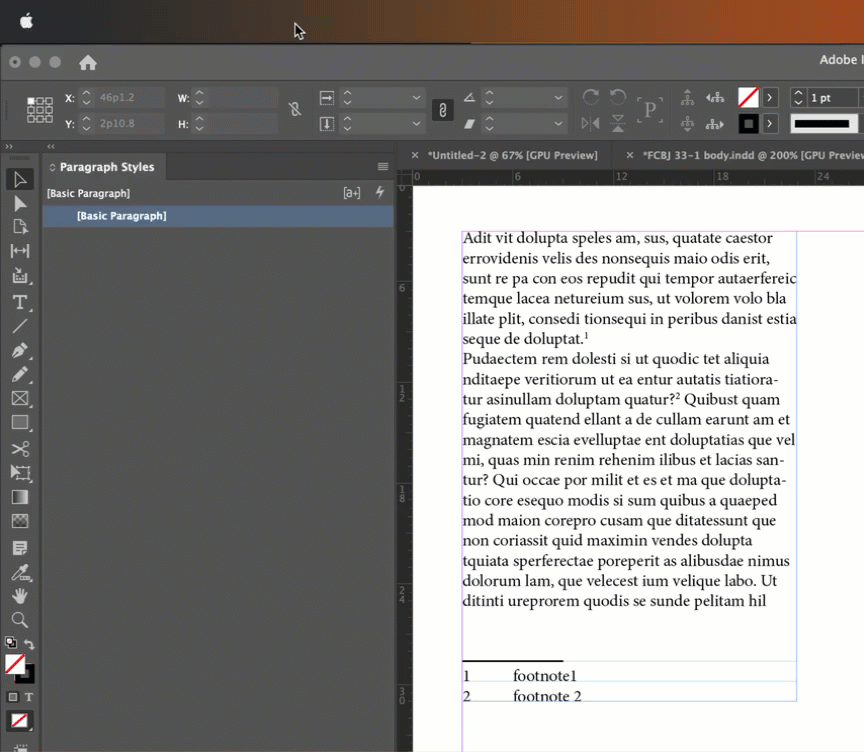Select the Free Transform tool

20,473
